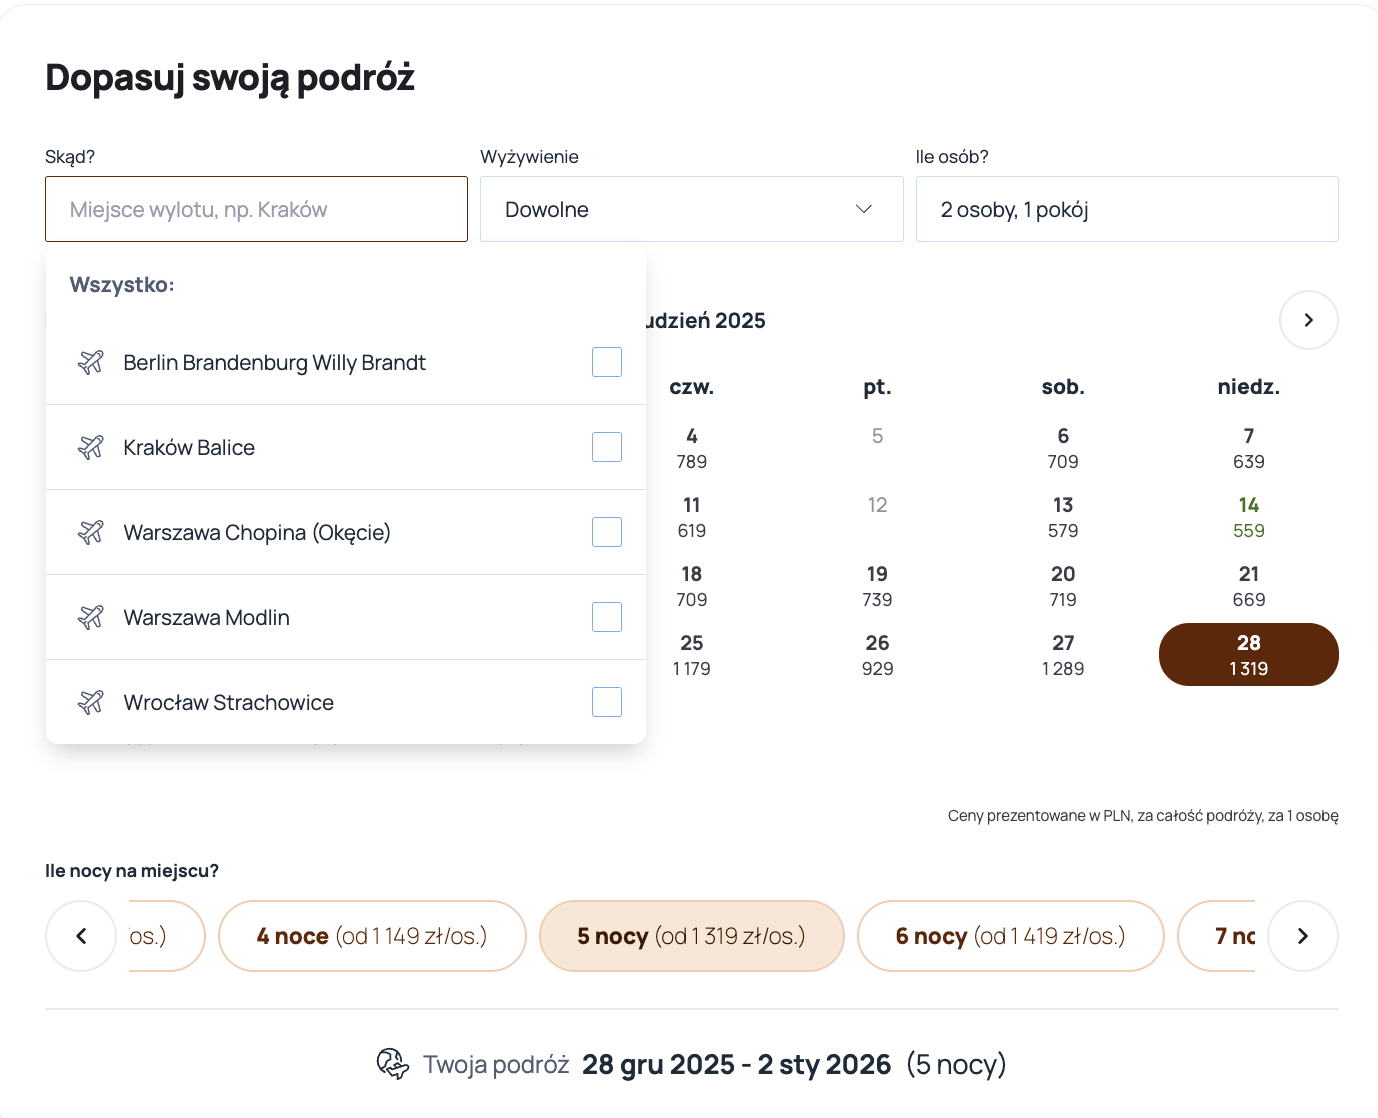1378x1118 pixels.
Task: Click the plane icon beside Warszawa Modlin
Action: click(91, 617)
